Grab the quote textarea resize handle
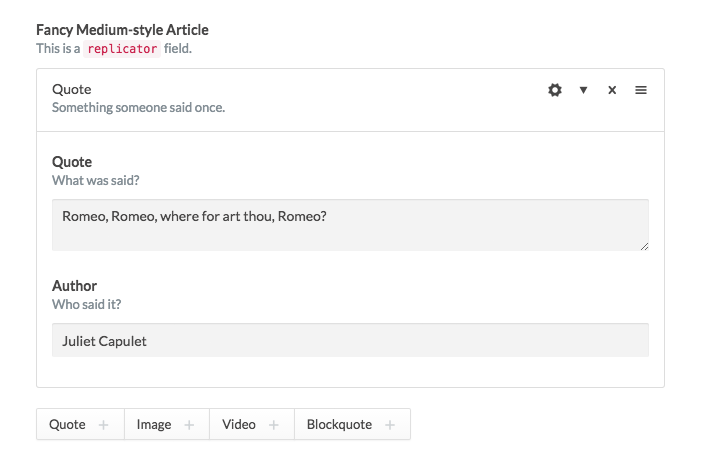 click(x=643, y=245)
